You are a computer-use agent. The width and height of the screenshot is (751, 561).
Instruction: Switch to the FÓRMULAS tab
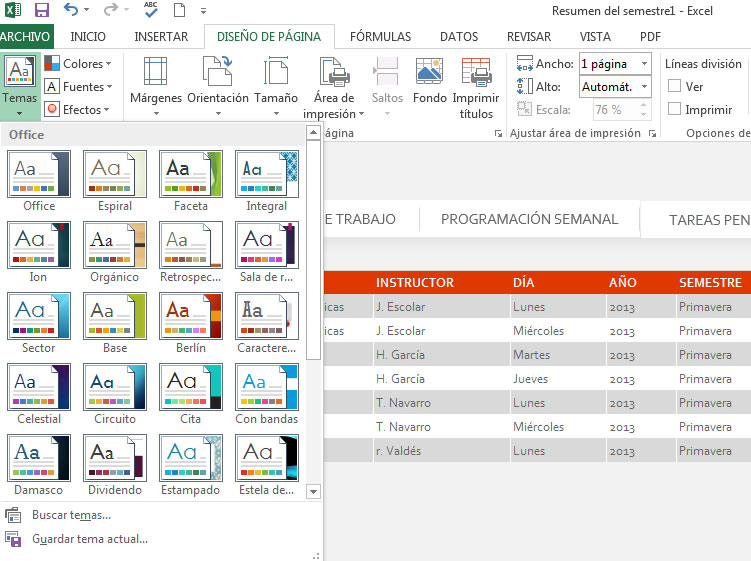(x=380, y=36)
